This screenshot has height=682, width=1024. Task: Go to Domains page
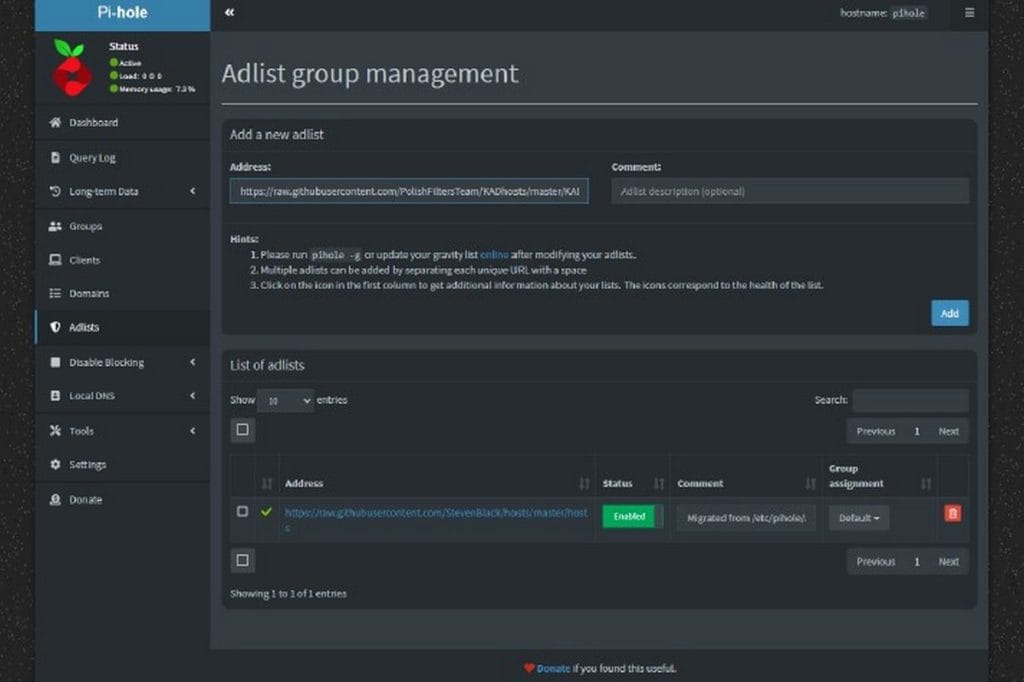(123, 293)
